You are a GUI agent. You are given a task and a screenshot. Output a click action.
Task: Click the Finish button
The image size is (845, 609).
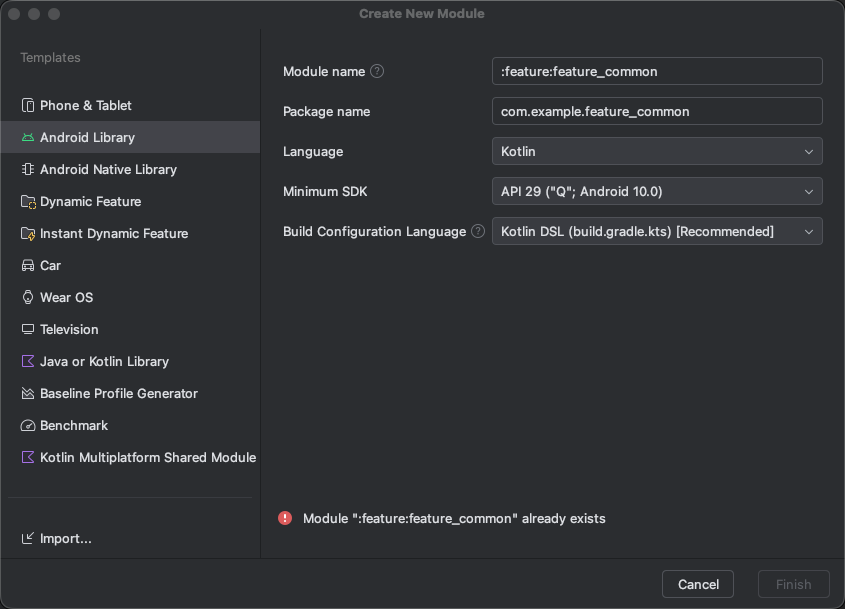pos(794,584)
